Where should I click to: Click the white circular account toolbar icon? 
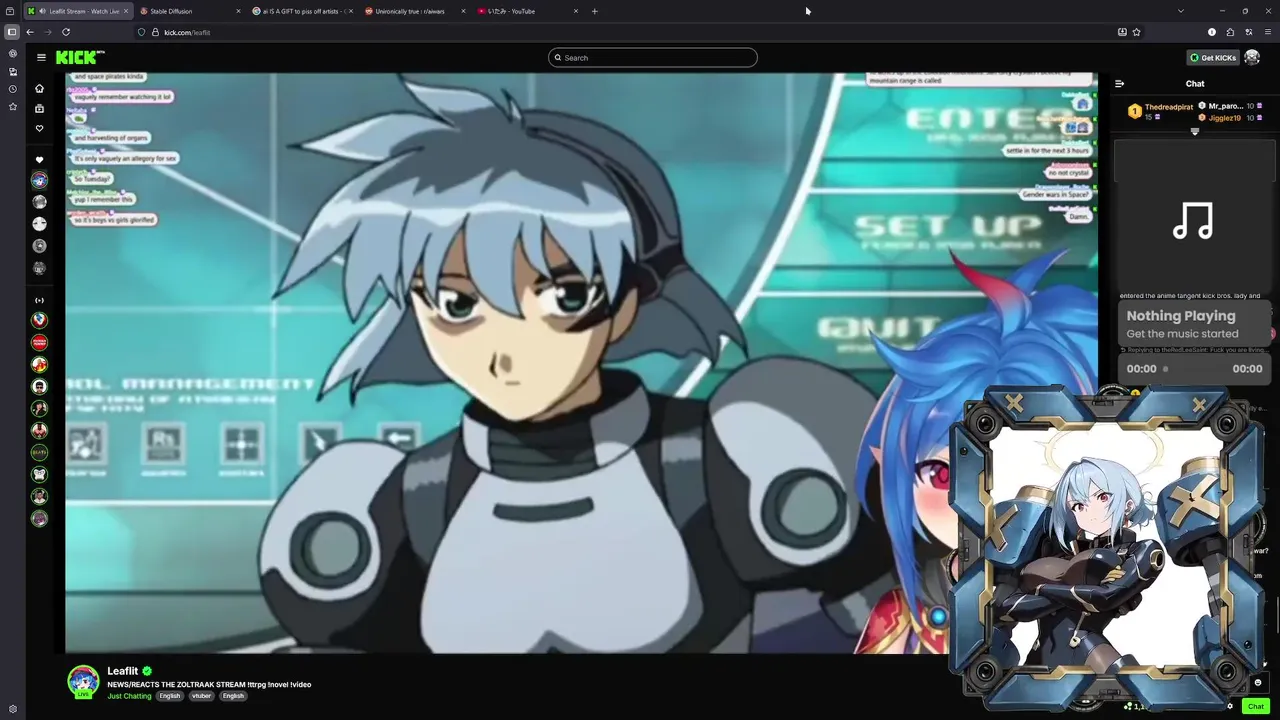1212,32
